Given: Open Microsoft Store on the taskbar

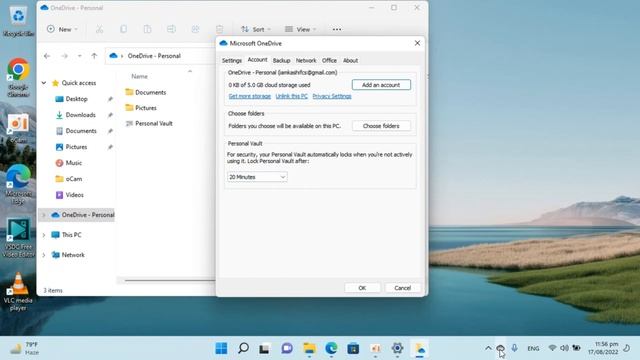Looking at the screenshot, I should point(353,348).
